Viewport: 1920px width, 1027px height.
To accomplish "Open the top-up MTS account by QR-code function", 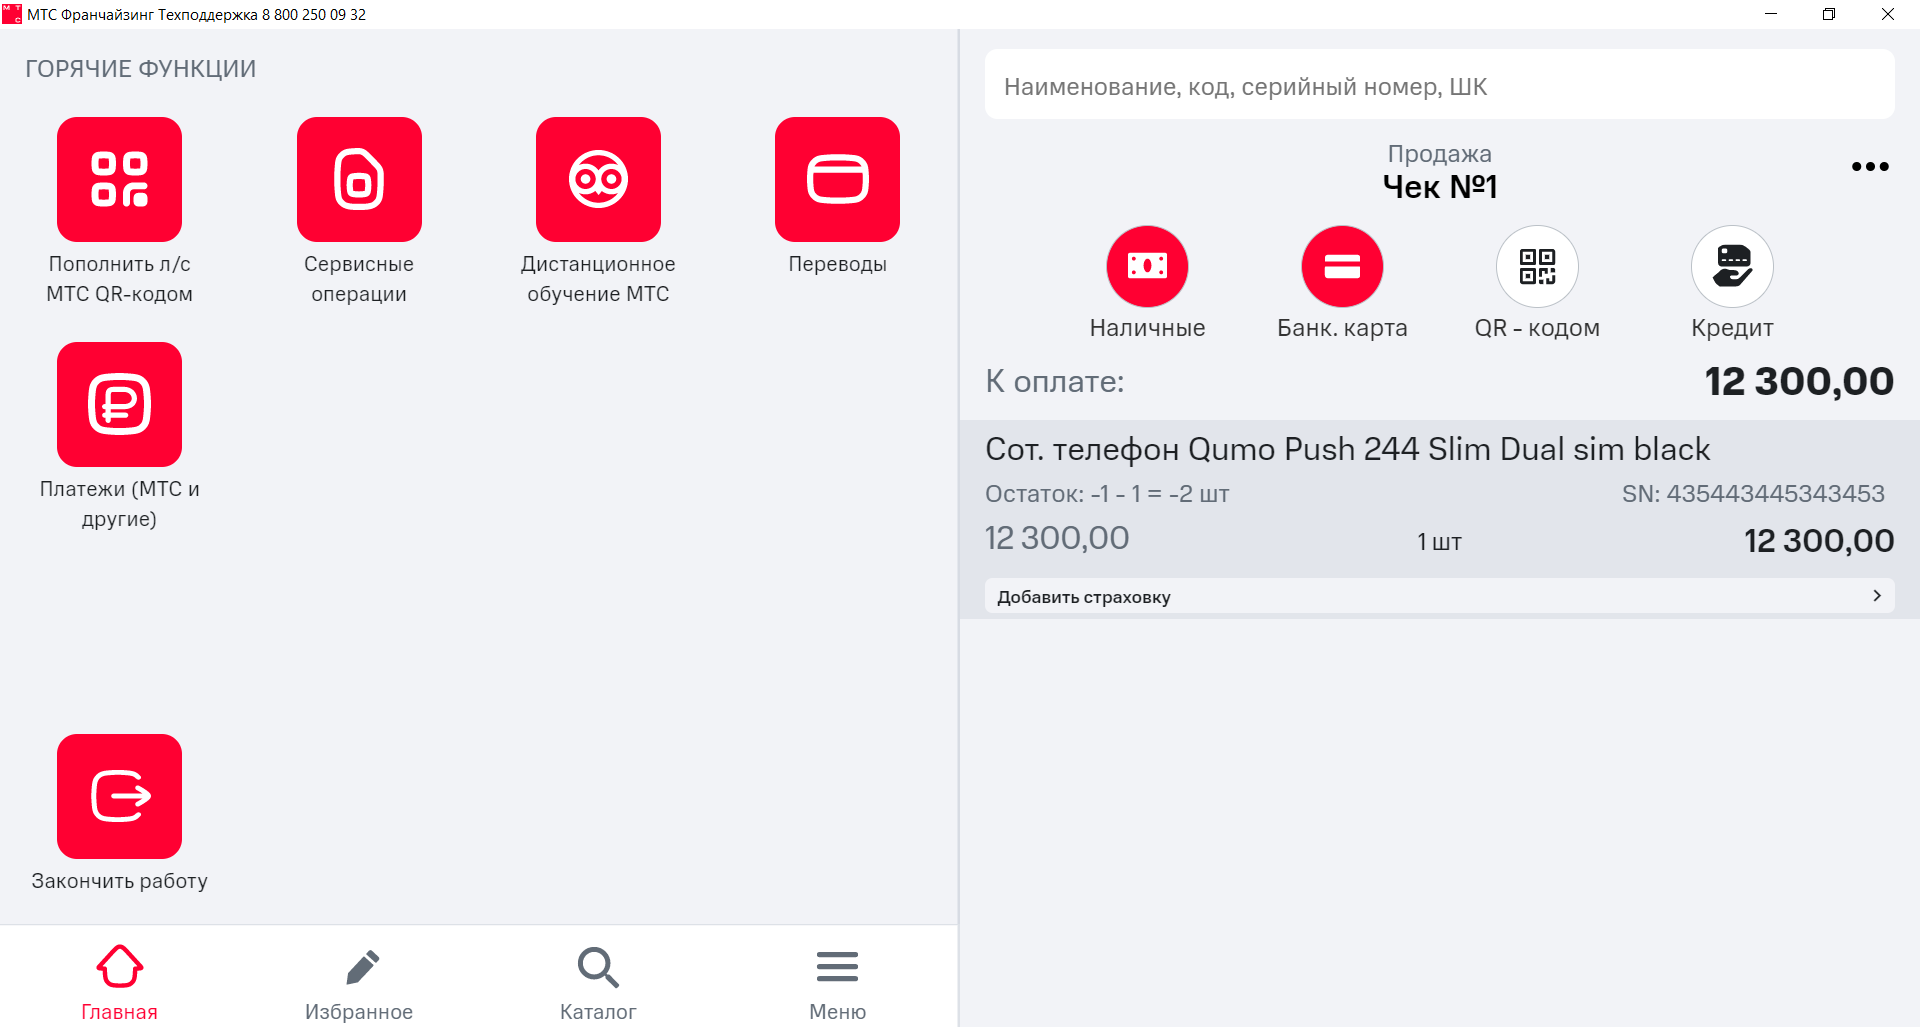I will tap(119, 180).
